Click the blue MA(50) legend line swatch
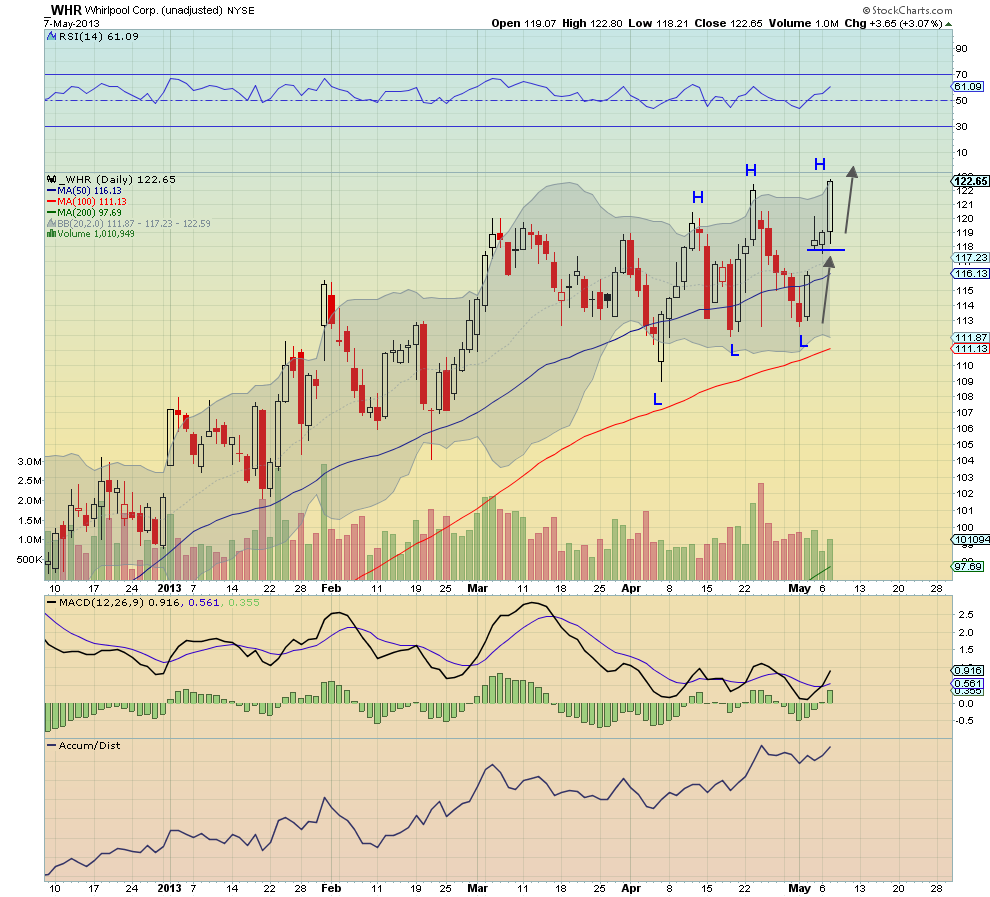Screen dimensions: 990x897 pyautogui.click(x=52, y=191)
